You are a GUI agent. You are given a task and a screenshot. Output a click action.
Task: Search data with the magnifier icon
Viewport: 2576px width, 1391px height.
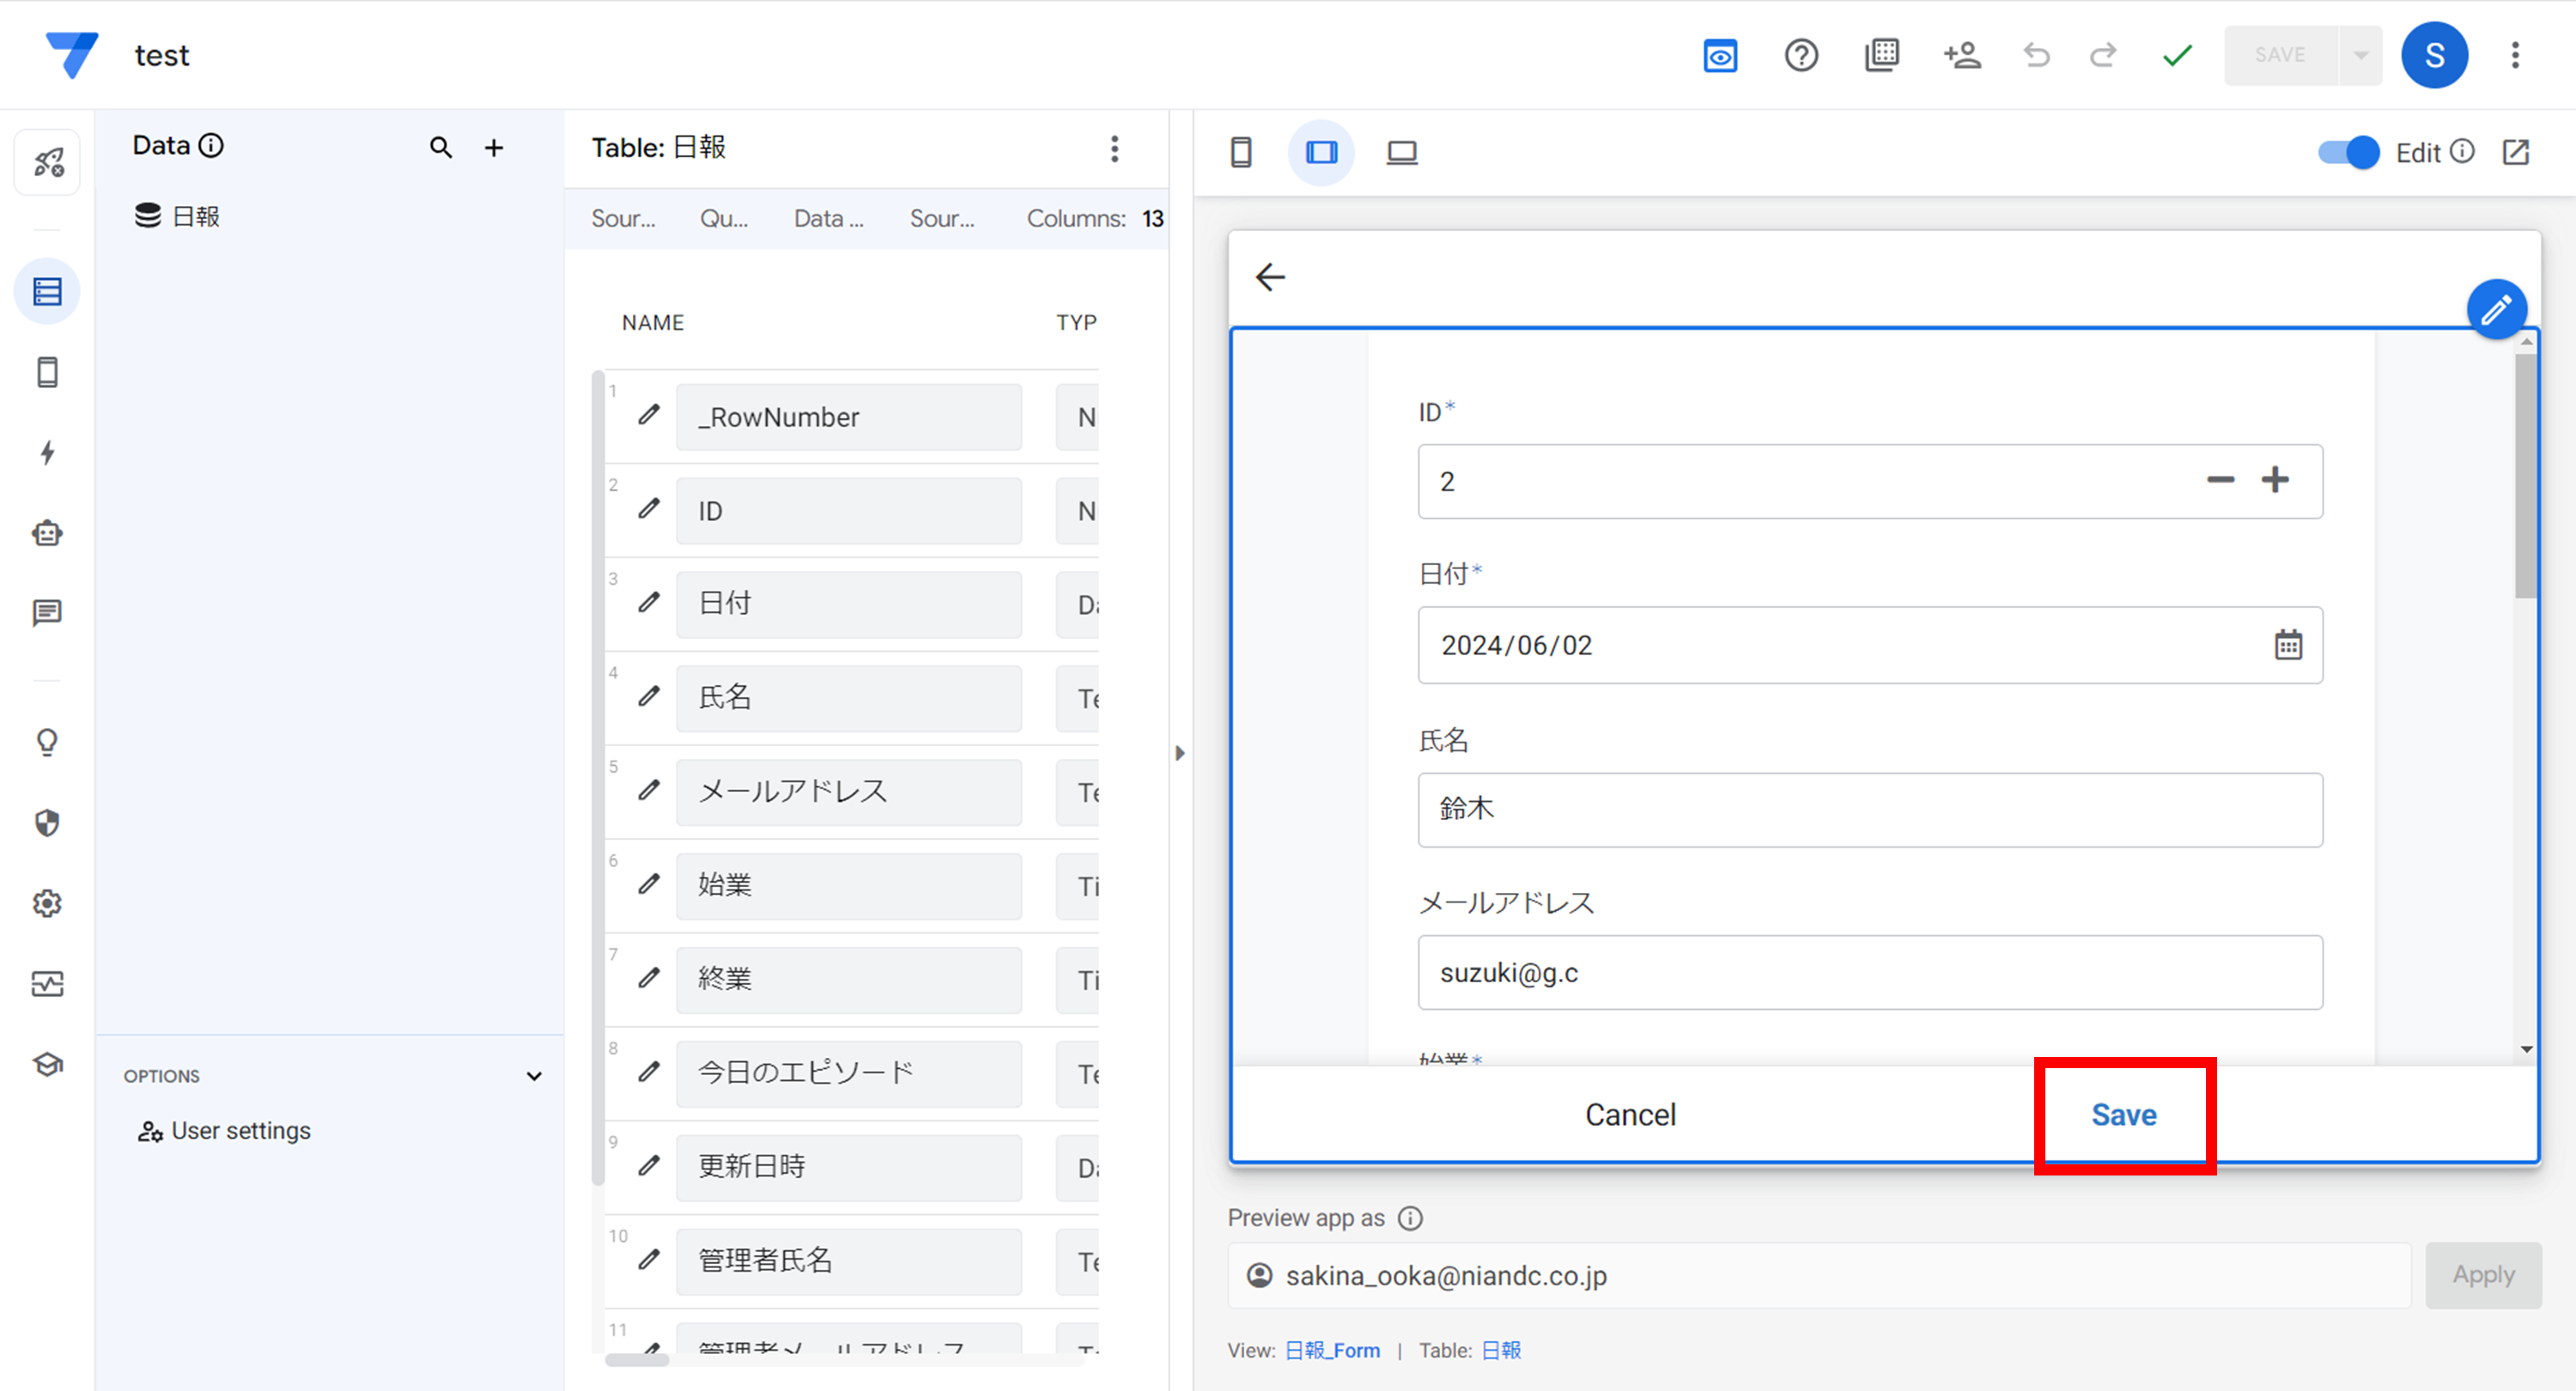point(441,147)
